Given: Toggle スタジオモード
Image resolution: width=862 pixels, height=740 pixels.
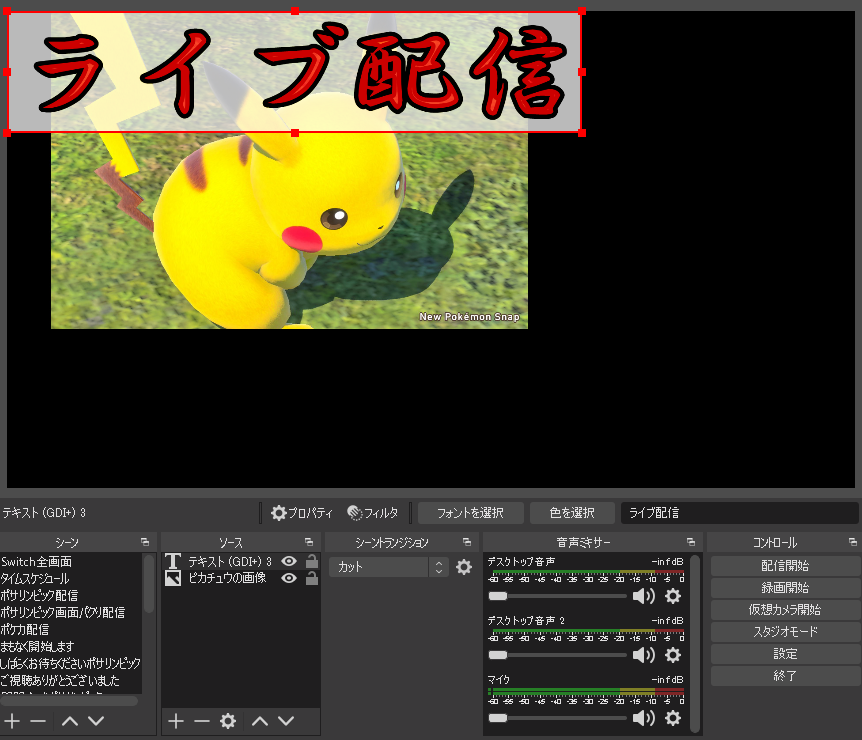Looking at the screenshot, I should pyautogui.click(x=785, y=632).
